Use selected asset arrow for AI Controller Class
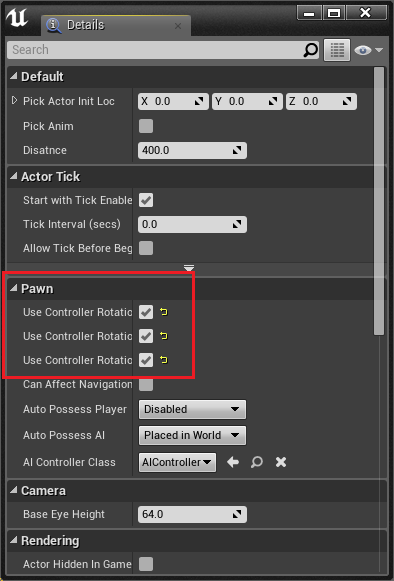The height and width of the screenshot is (581, 394). [x=233, y=462]
